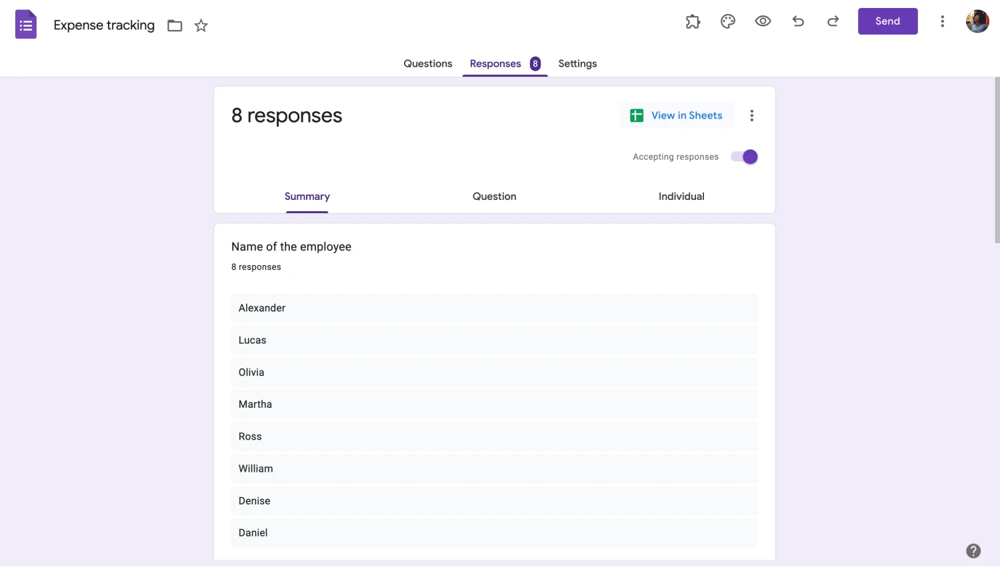Viewport: 1000px width, 567px height.
Task: Select the Individual responses view
Action: click(x=681, y=197)
